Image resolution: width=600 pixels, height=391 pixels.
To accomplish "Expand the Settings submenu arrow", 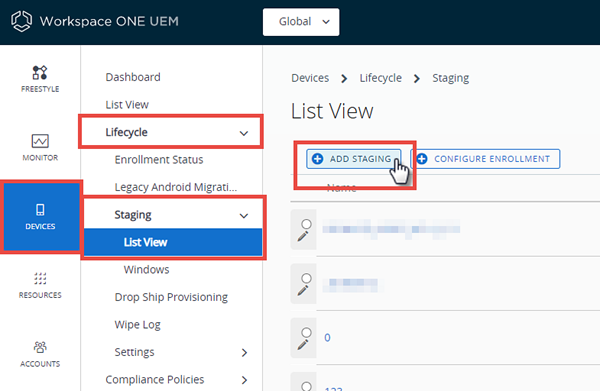I will click(244, 353).
